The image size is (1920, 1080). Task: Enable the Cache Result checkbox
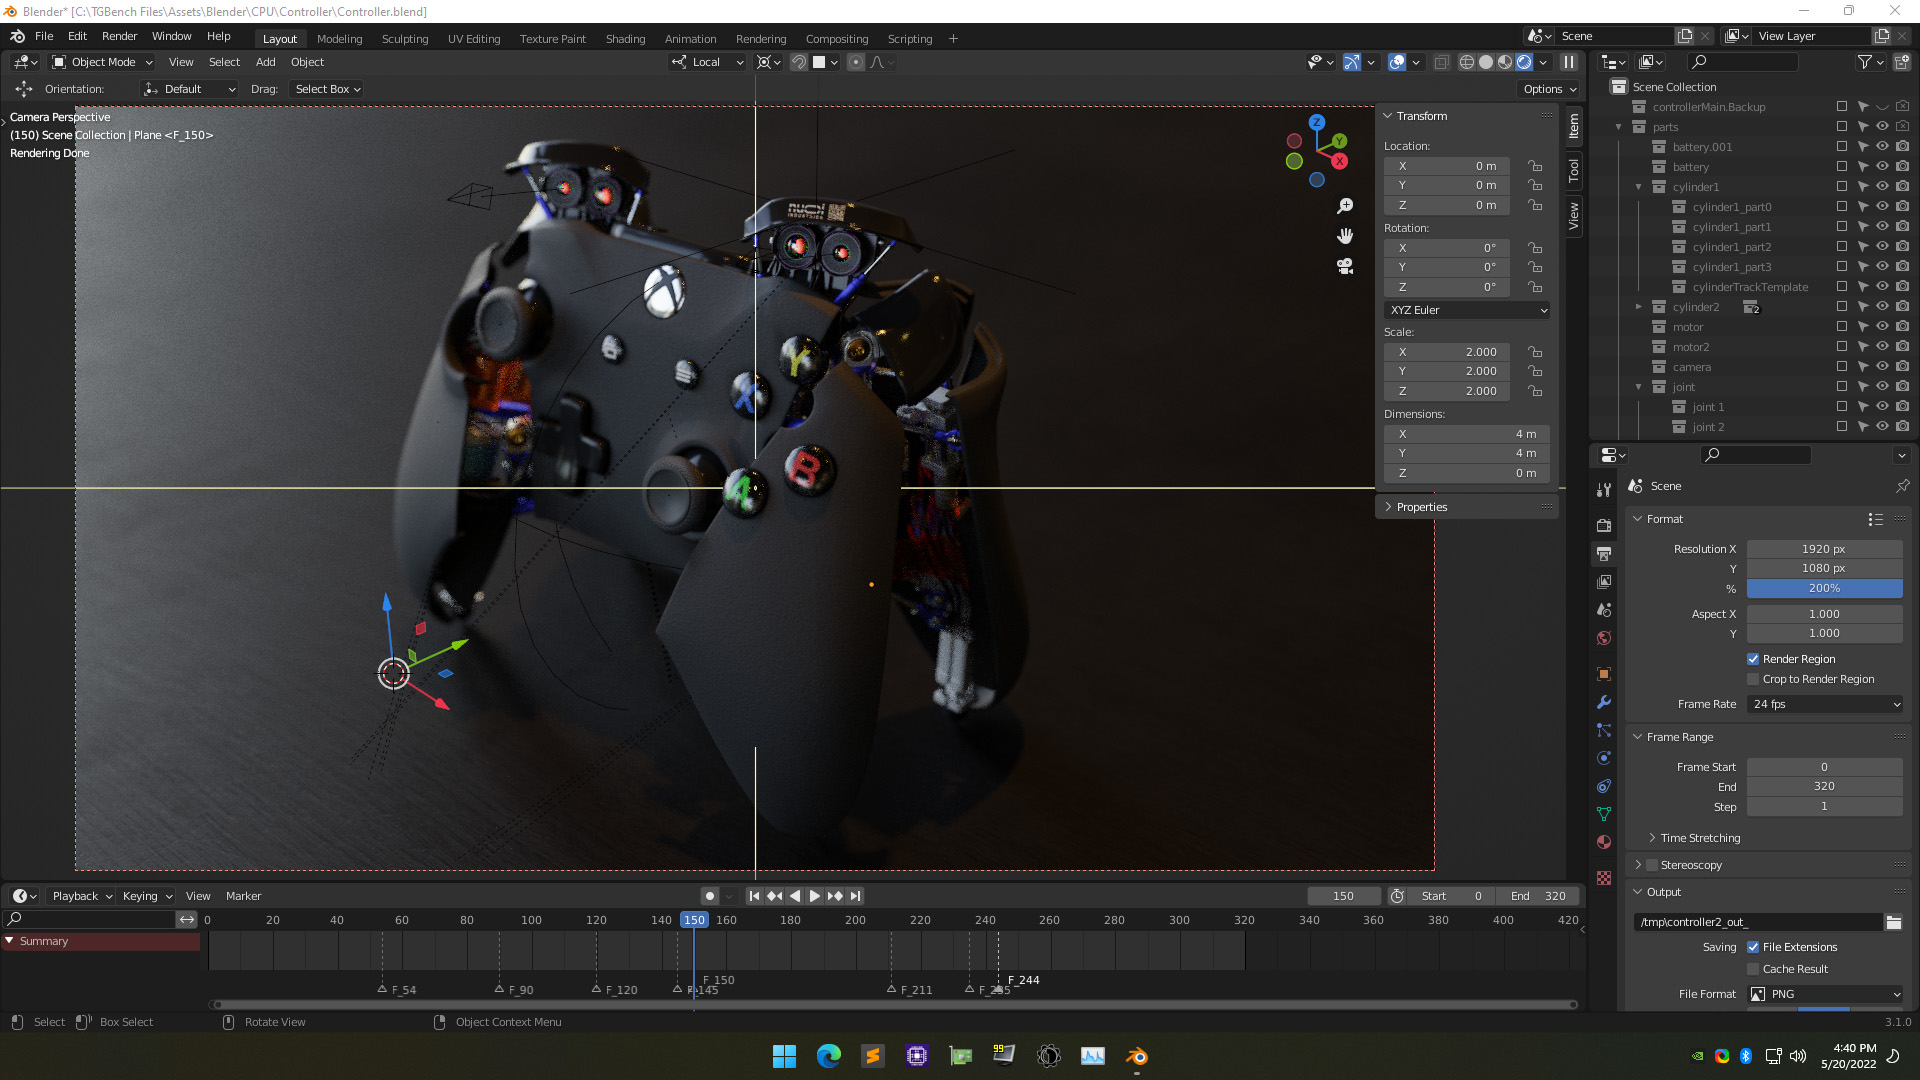click(1753, 969)
